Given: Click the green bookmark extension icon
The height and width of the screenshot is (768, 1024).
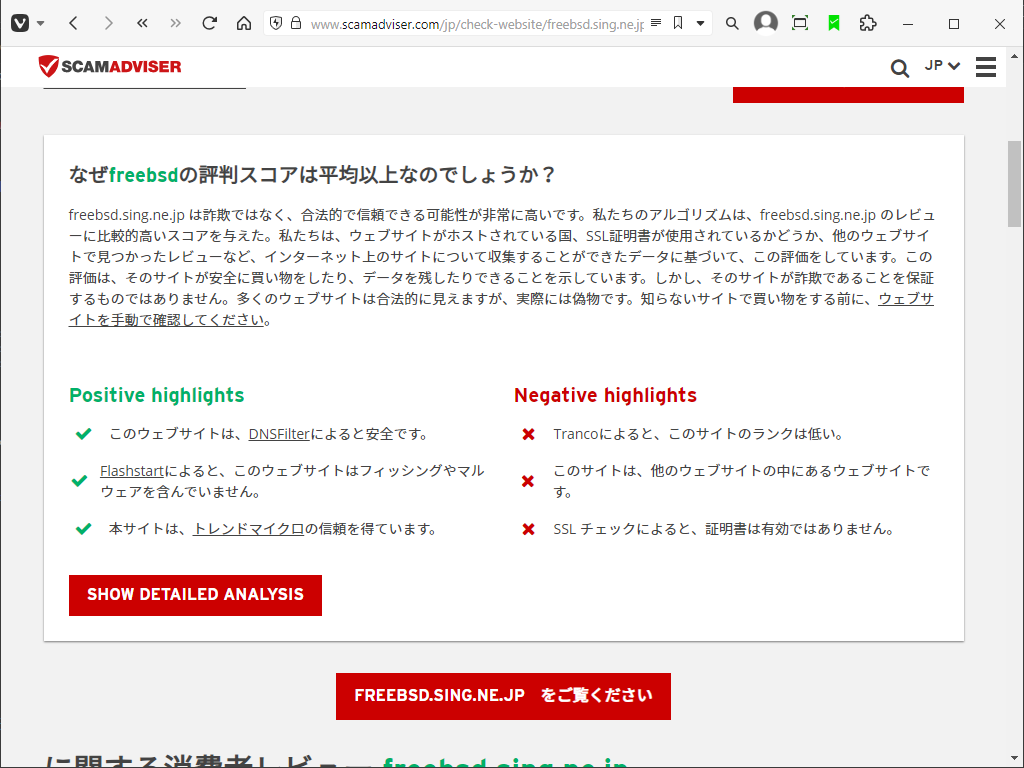Looking at the screenshot, I should click(834, 24).
